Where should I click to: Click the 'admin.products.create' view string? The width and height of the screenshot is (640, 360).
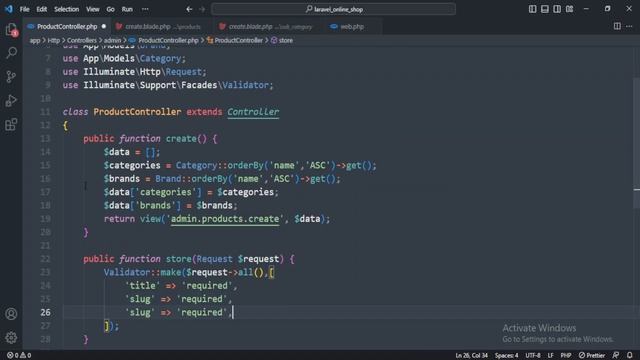[225, 219]
